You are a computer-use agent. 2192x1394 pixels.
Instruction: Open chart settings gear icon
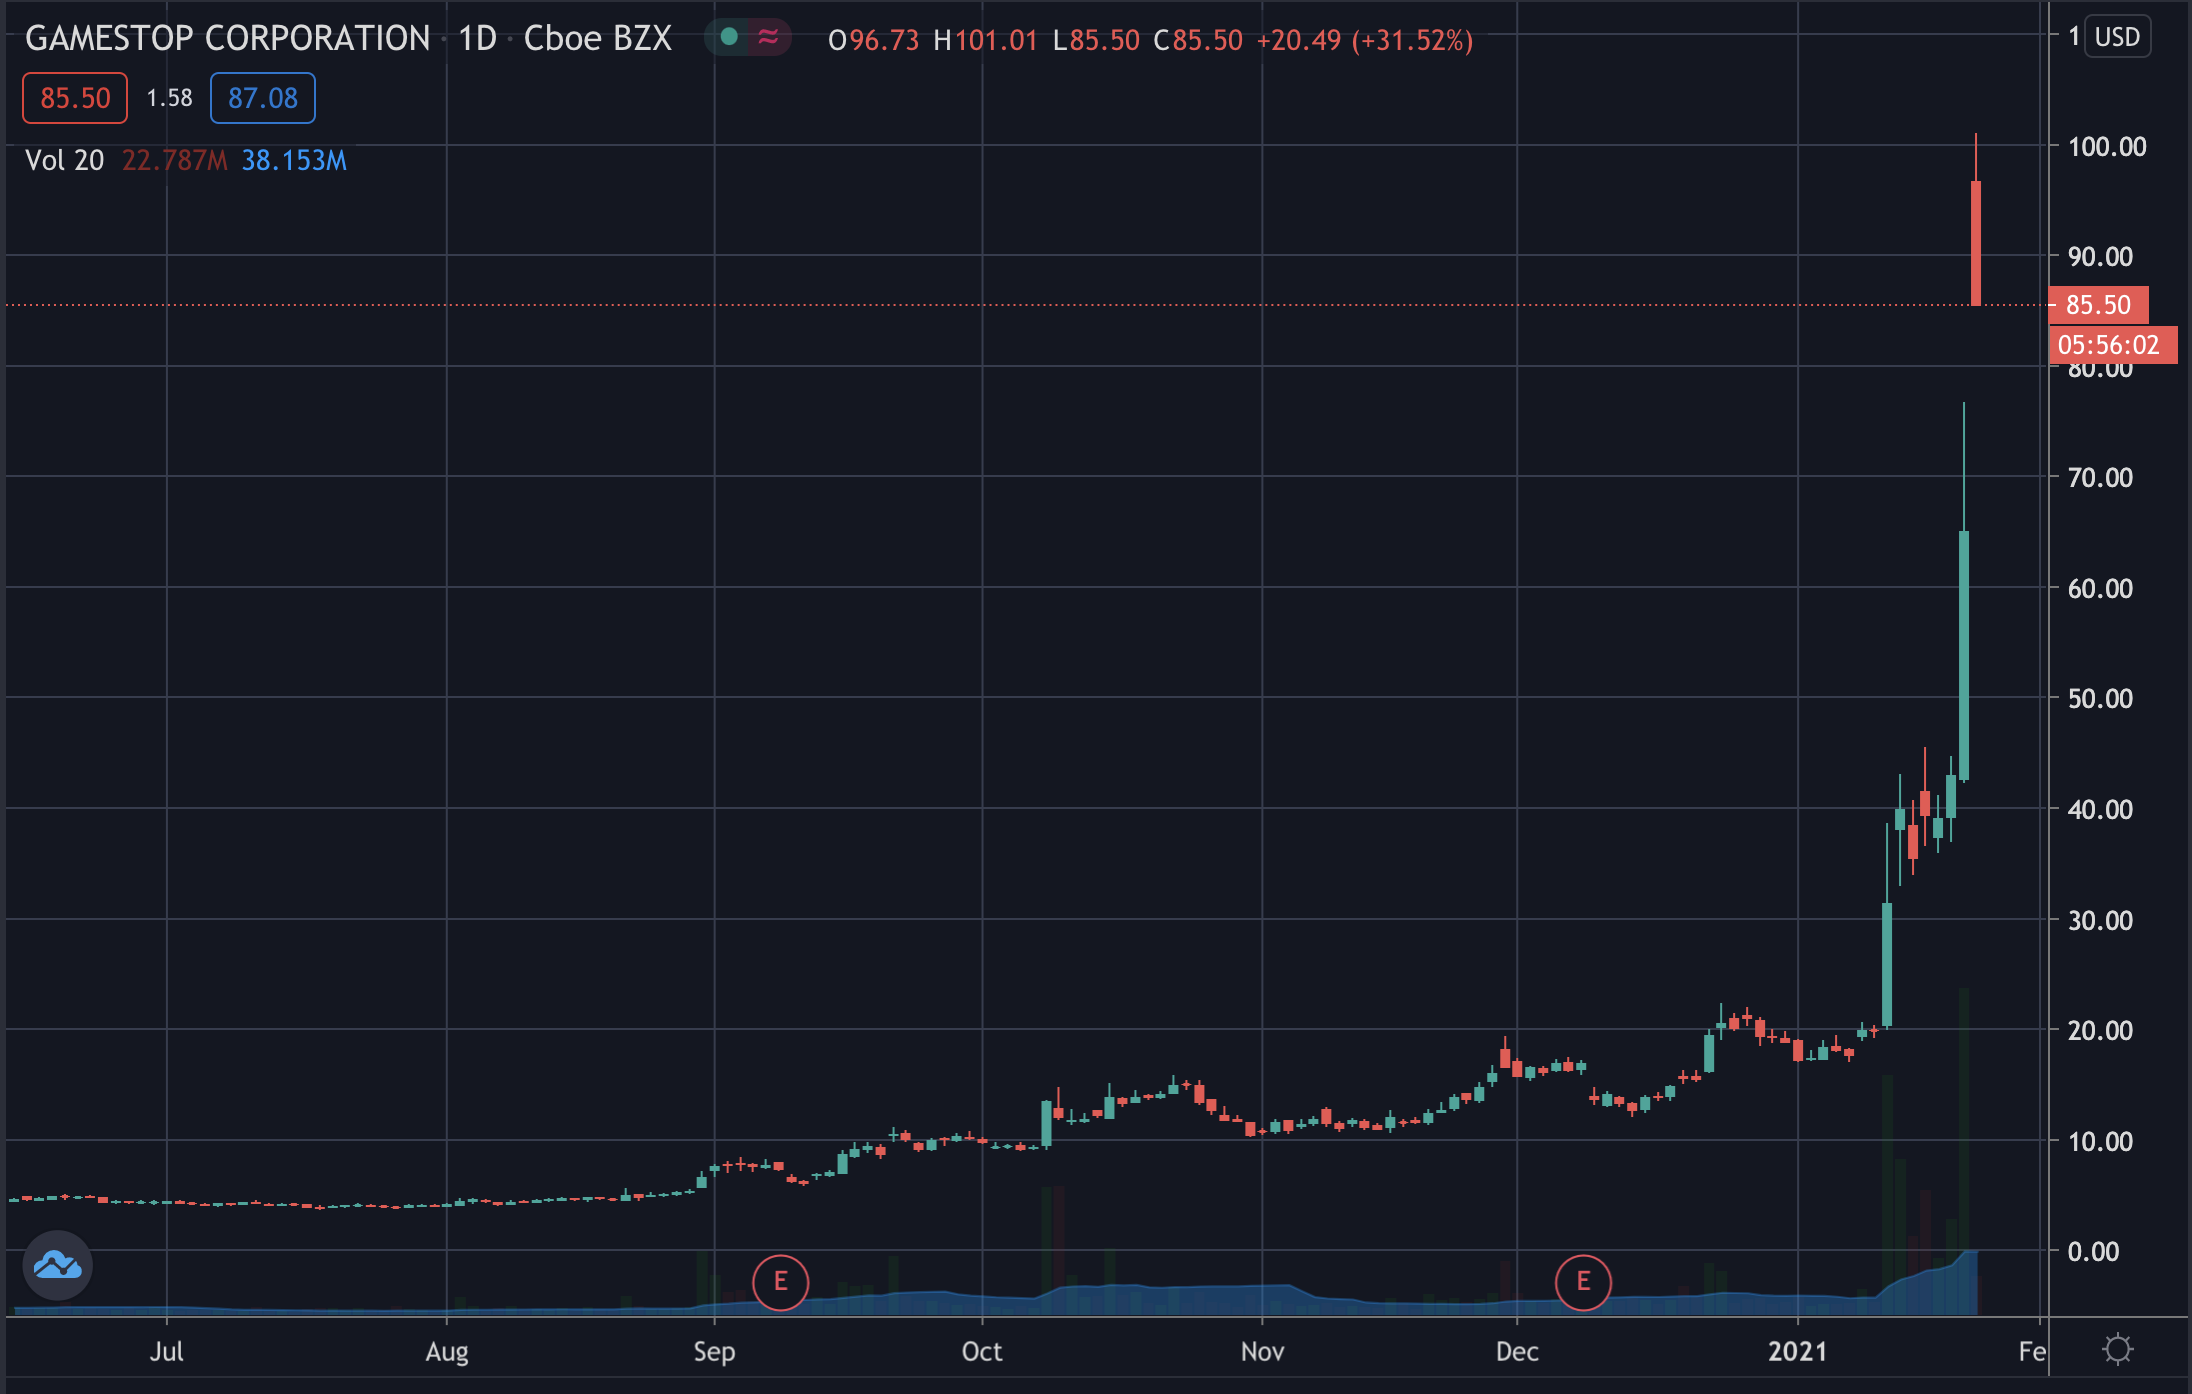[2117, 1350]
